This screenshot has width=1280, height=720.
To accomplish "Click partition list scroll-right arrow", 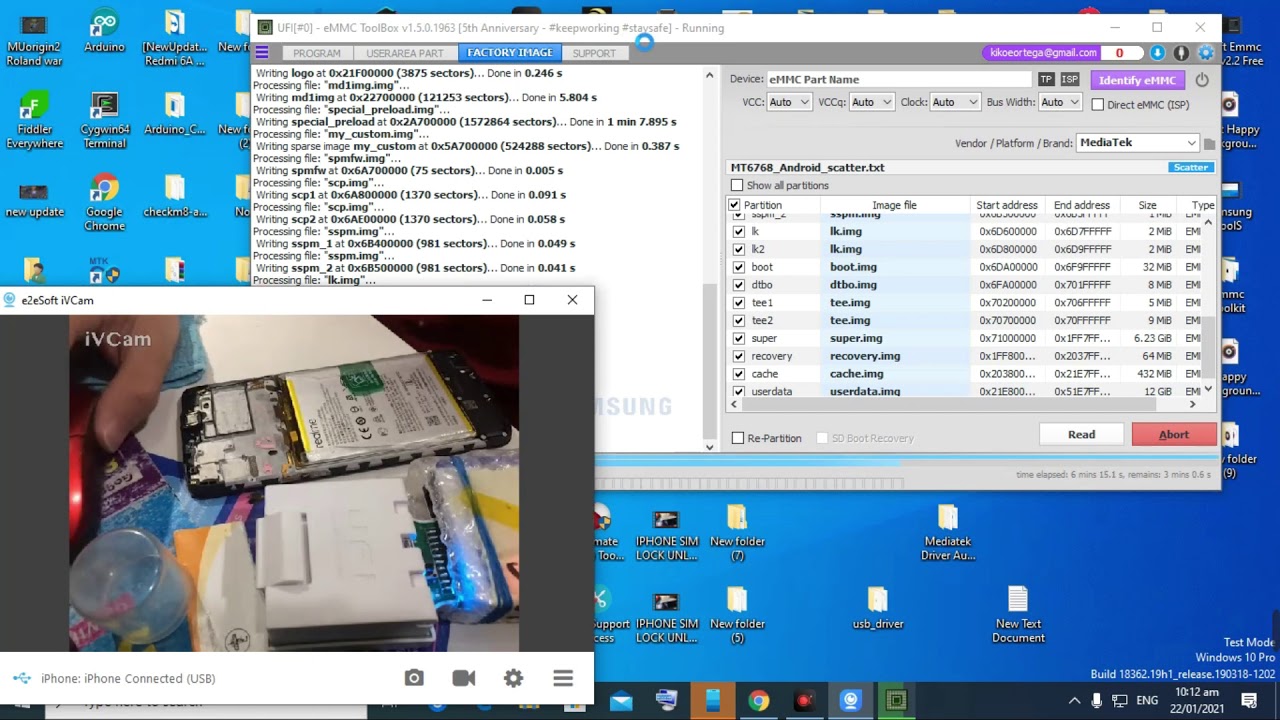I will [1192, 404].
